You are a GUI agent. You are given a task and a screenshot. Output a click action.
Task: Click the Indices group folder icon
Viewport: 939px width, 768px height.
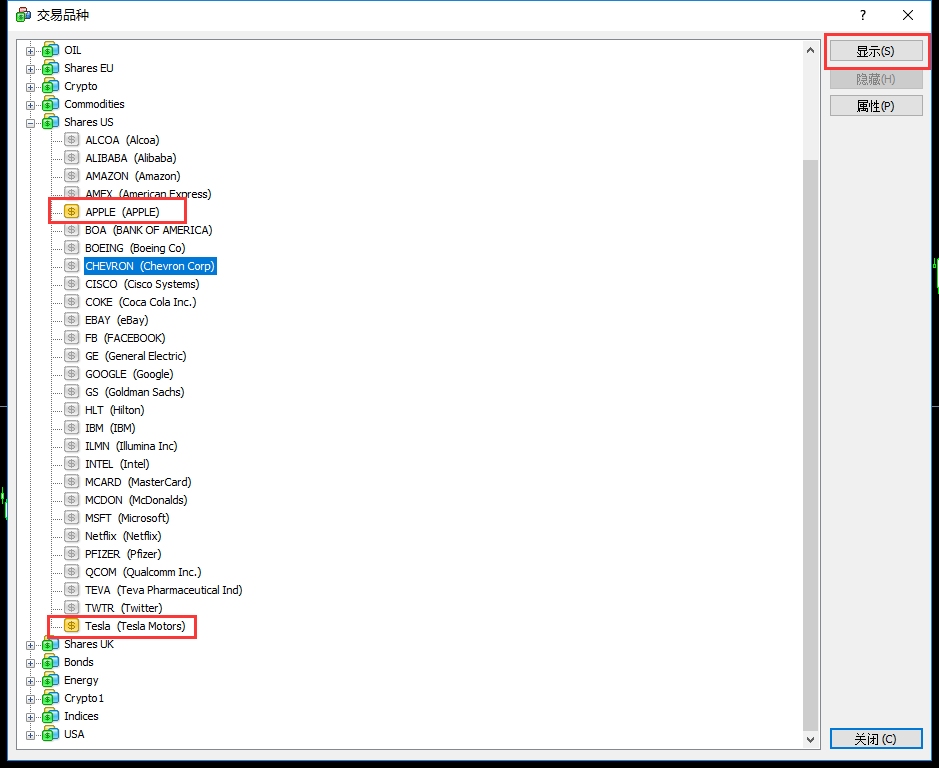pyautogui.click(x=51, y=716)
